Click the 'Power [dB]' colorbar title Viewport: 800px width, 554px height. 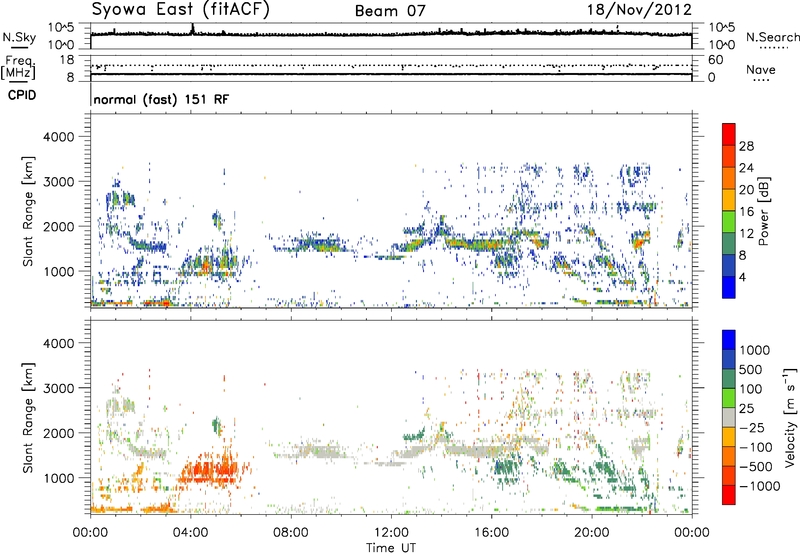[763, 211]
